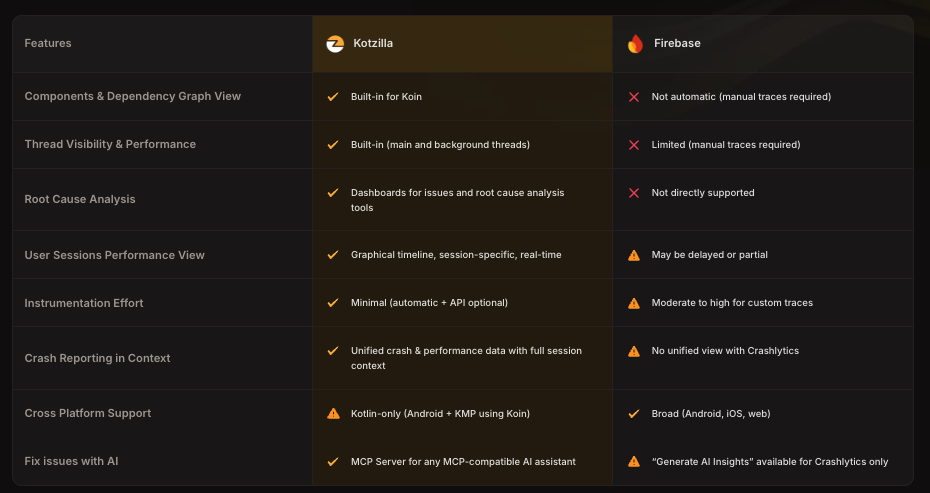Click the Firebase column header text
930x493 pixels.
point(677,43)
